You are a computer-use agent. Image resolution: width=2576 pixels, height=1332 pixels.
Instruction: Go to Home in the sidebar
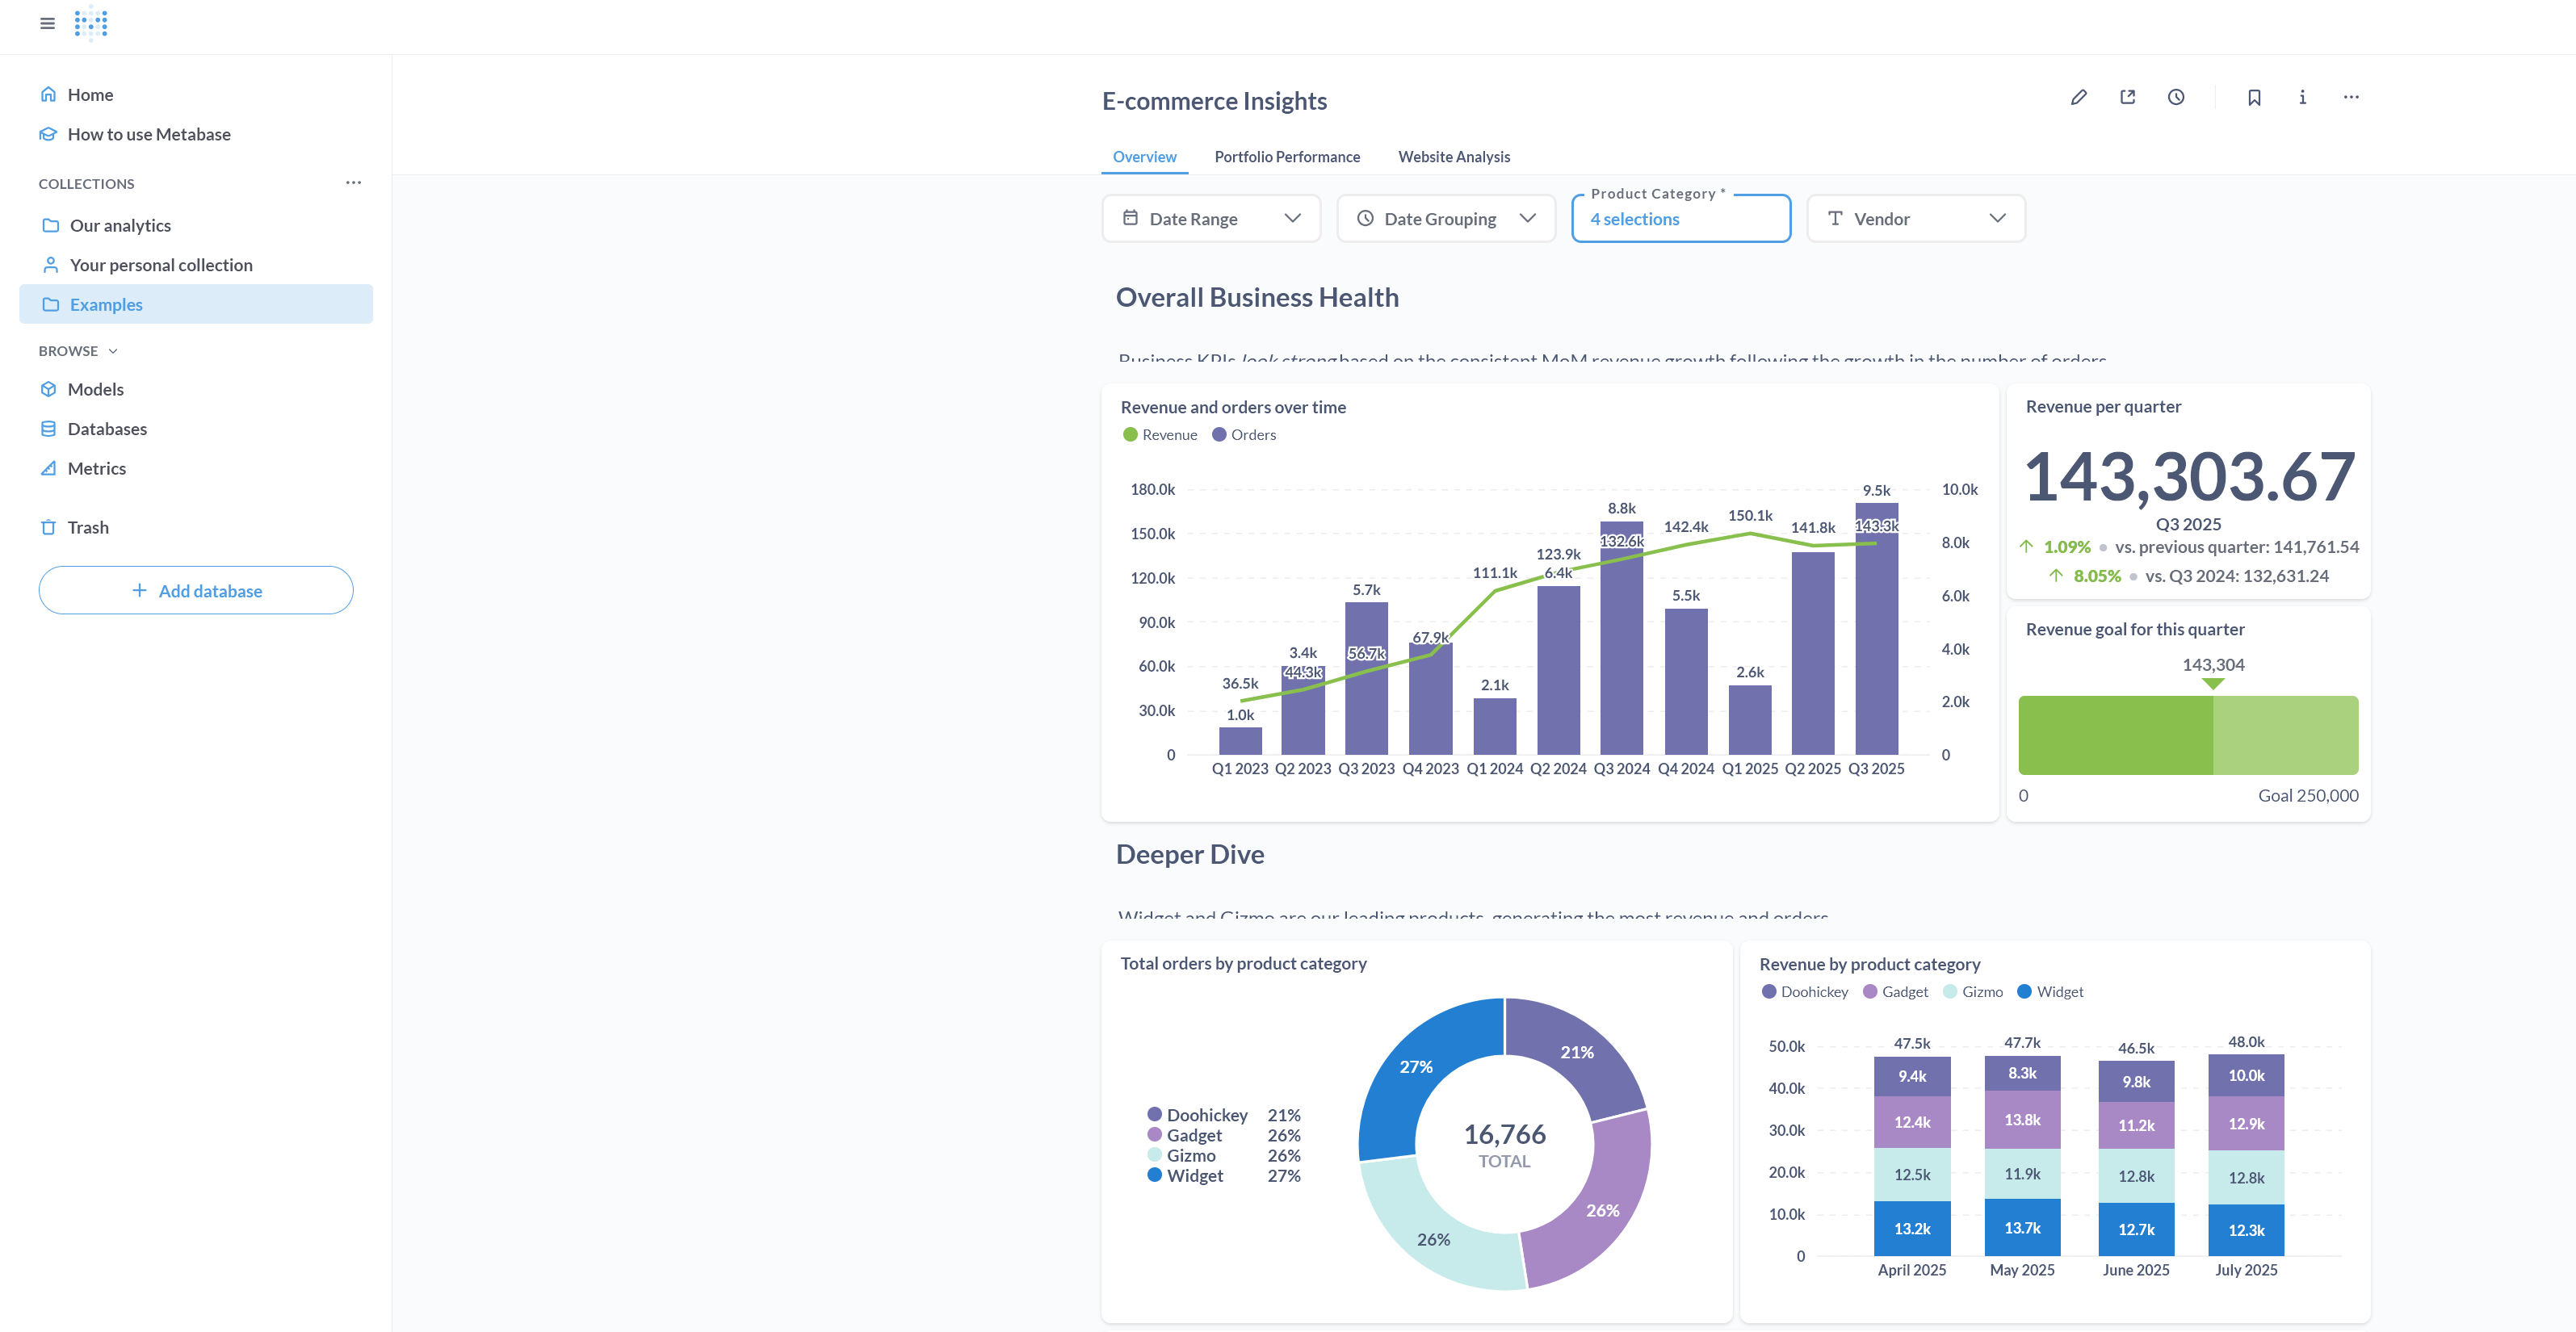(x=196, y=94)
